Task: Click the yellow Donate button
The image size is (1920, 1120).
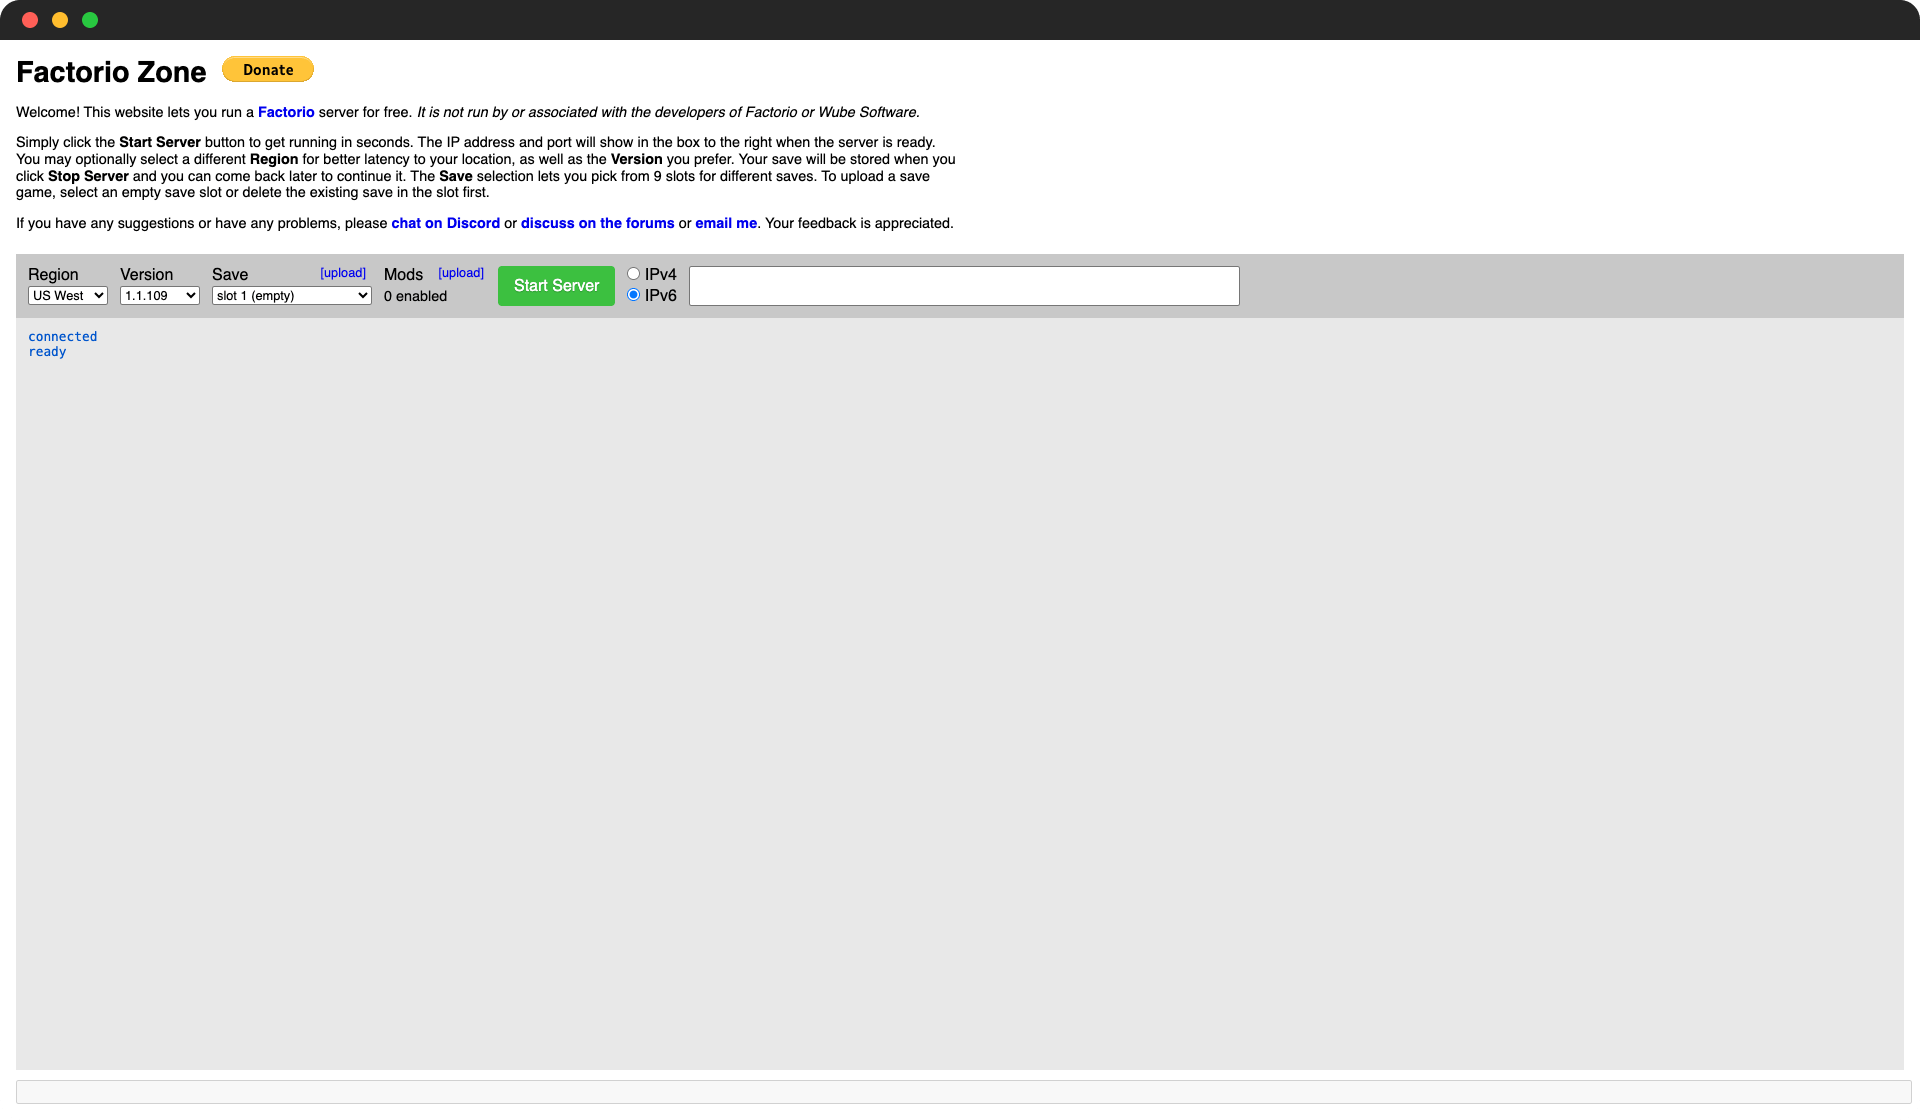Action: coord(267,69)
